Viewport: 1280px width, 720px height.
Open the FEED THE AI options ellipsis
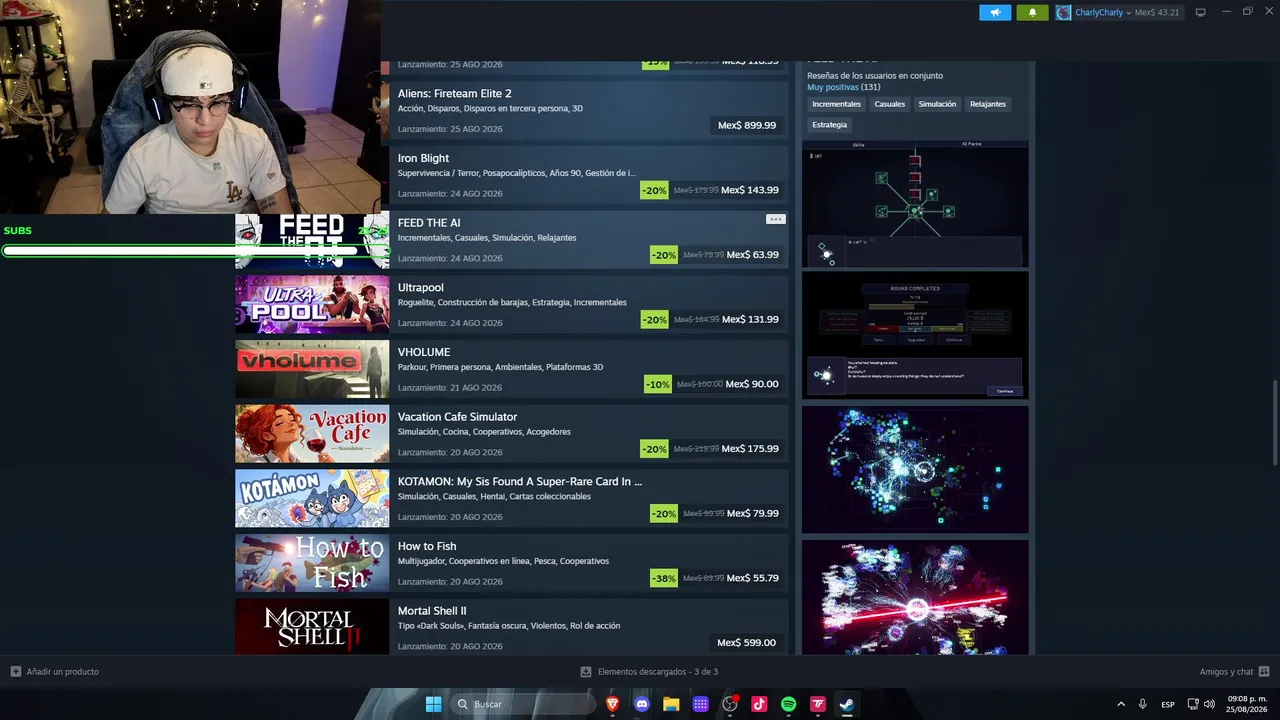776,219
